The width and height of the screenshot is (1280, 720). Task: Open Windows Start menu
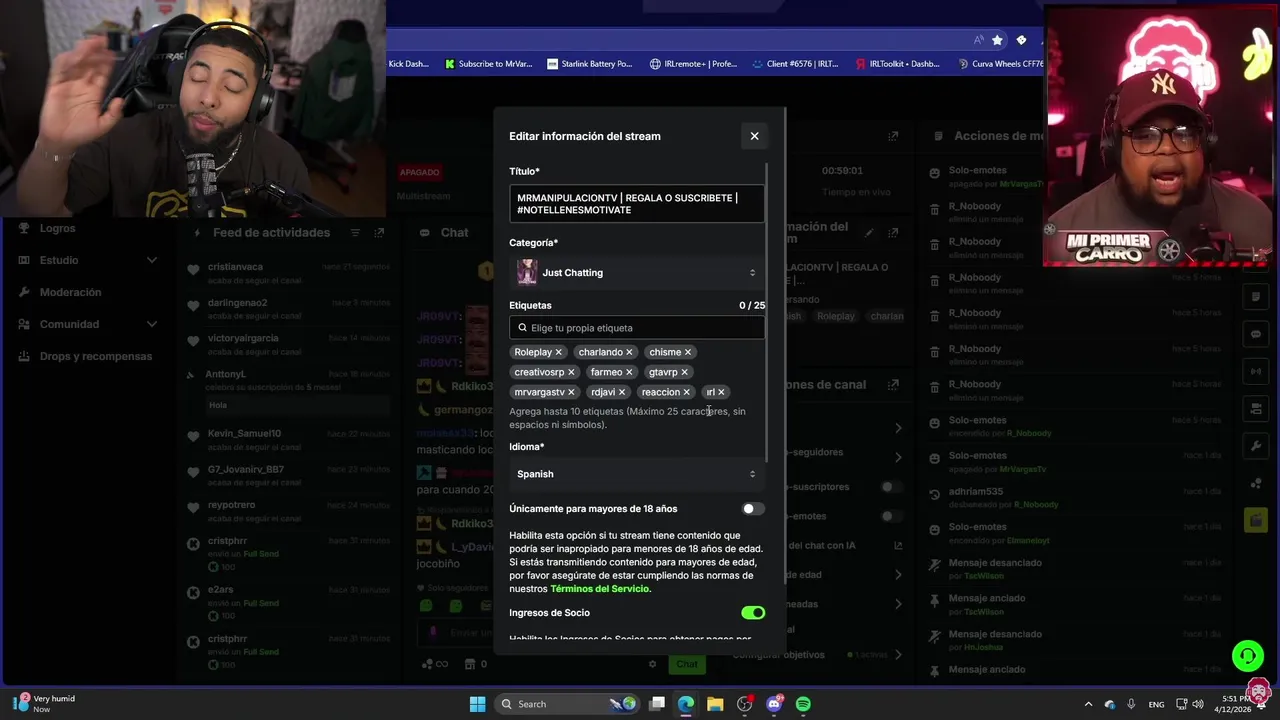point(477,704)
